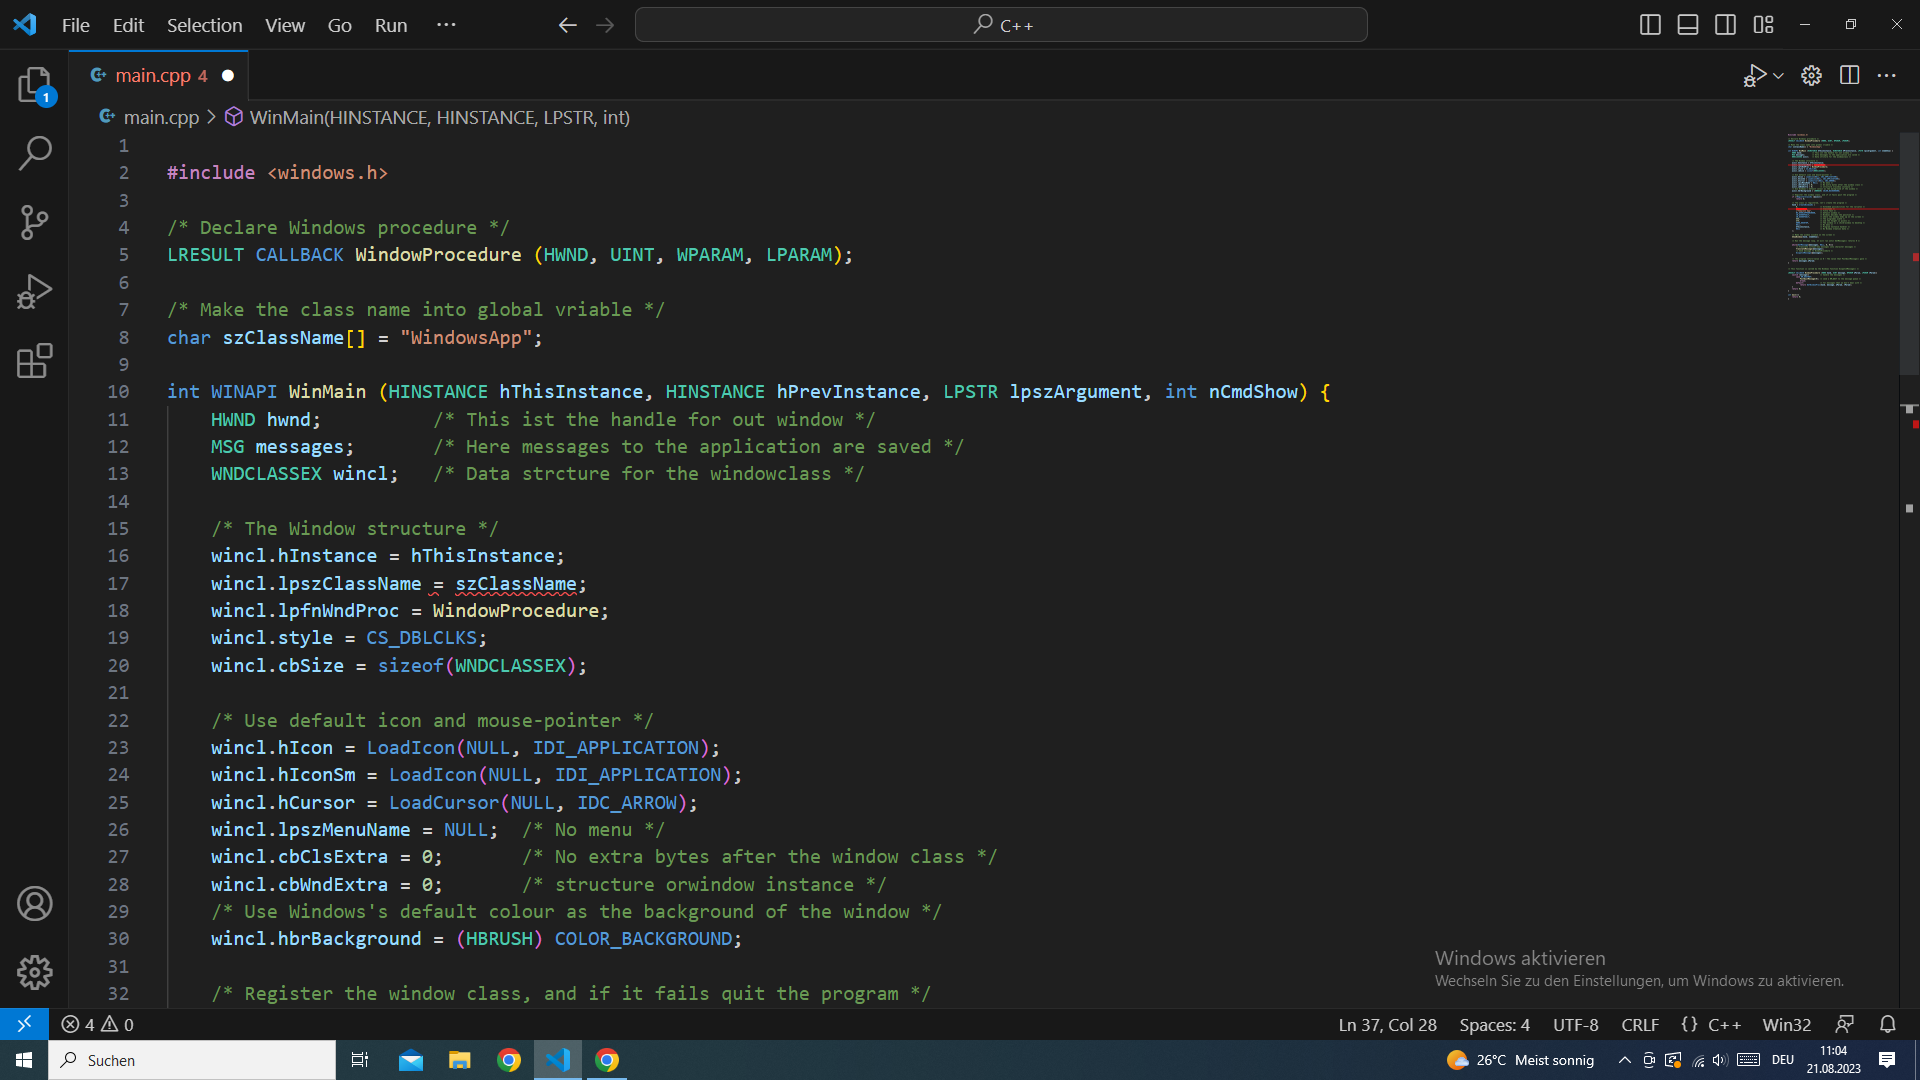Expand the hidden menus ellipsis in title bar
The width and height of the screenshot is (1920, 1080).
[446, 25]
